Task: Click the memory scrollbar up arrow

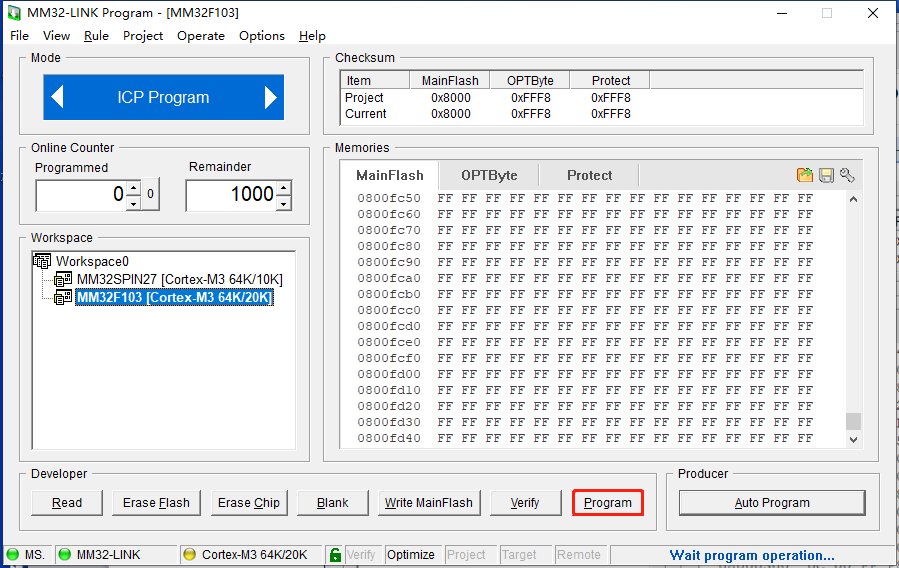Action: click(x=853, y=199)
